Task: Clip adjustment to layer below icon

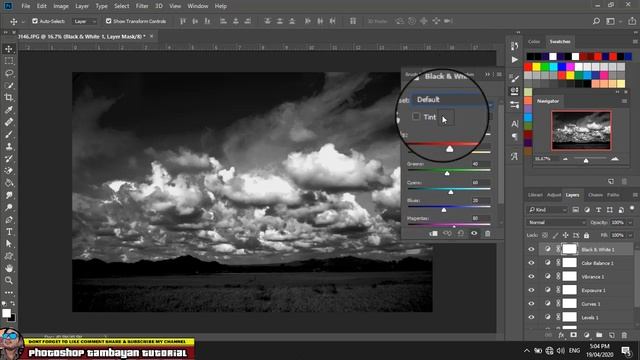Action: click(433, 233)
